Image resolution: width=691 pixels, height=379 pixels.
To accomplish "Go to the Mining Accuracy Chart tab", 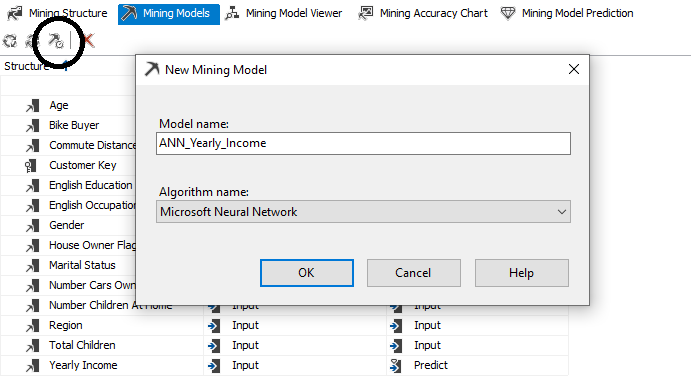I will [x=423, y=13].
